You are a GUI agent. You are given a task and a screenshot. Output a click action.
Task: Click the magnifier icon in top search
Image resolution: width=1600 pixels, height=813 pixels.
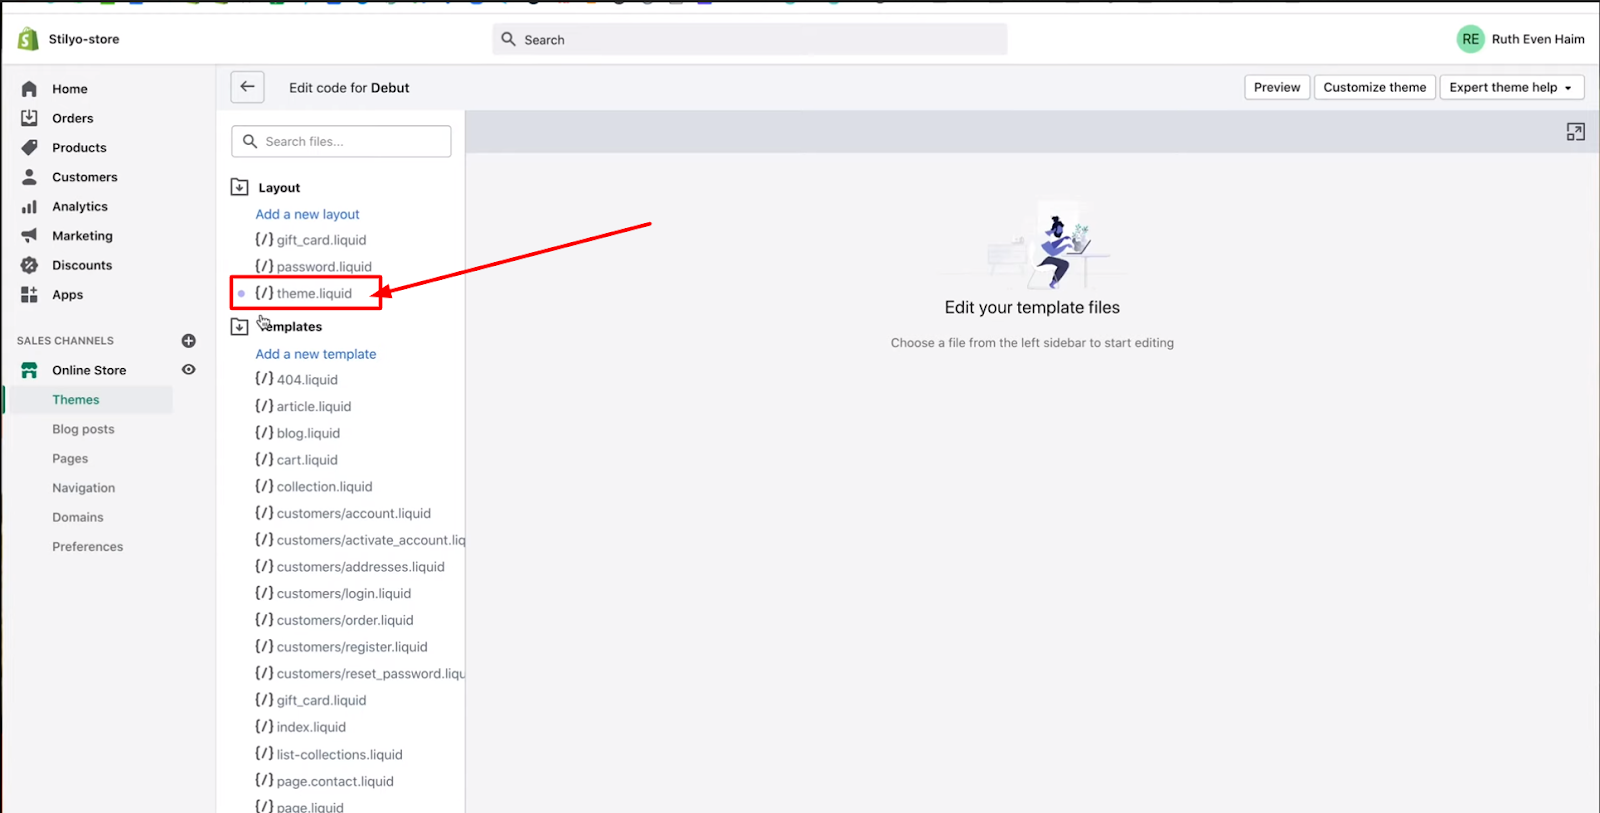508,39
